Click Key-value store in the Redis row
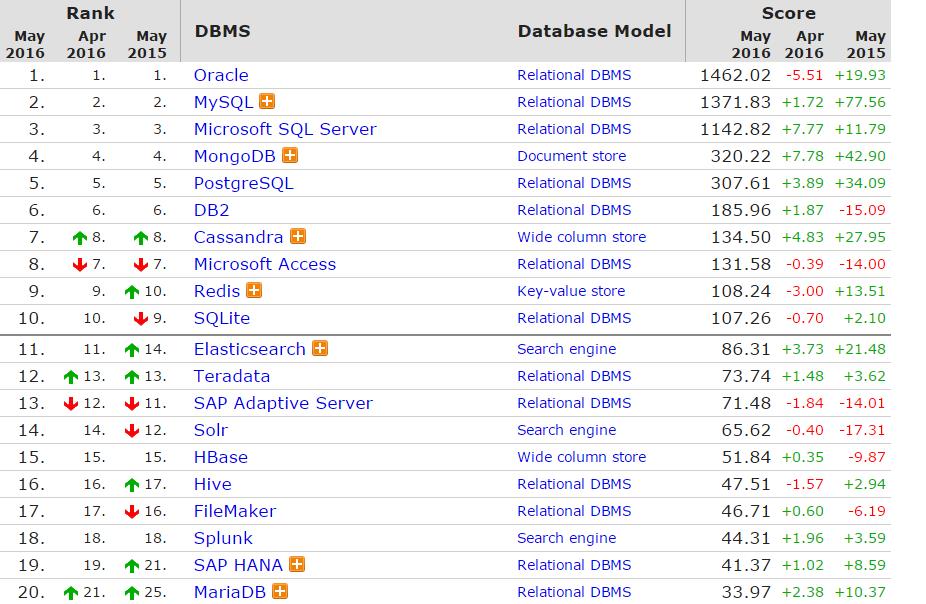The image size is (926, 604). click(x=571, y=291)
